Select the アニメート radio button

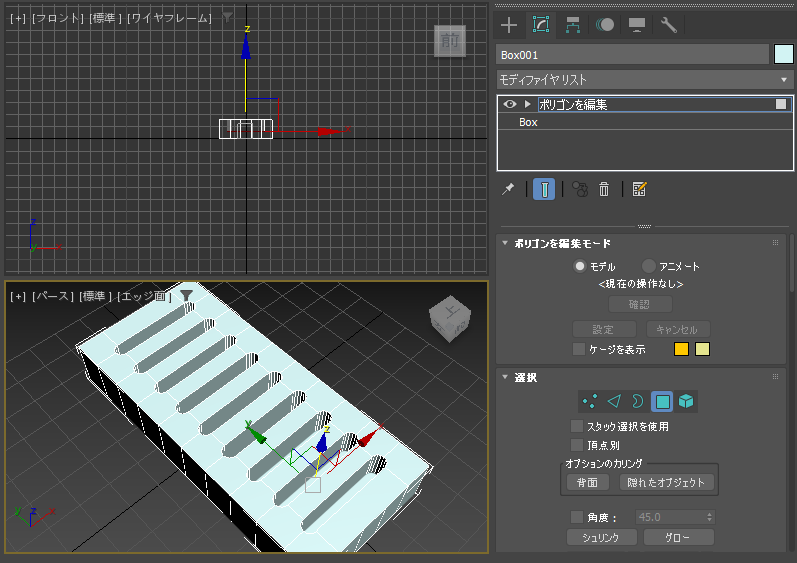click(649, 266)
